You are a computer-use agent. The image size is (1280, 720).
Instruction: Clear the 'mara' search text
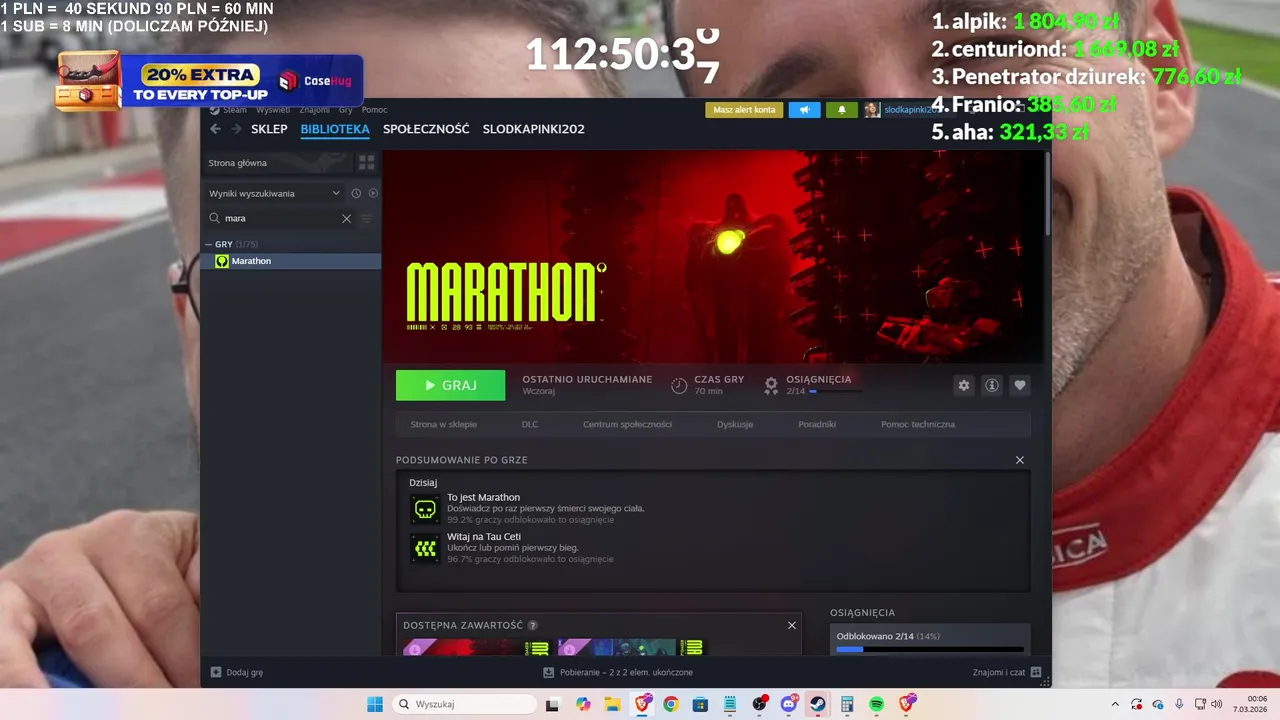click(x=347, y=218)
